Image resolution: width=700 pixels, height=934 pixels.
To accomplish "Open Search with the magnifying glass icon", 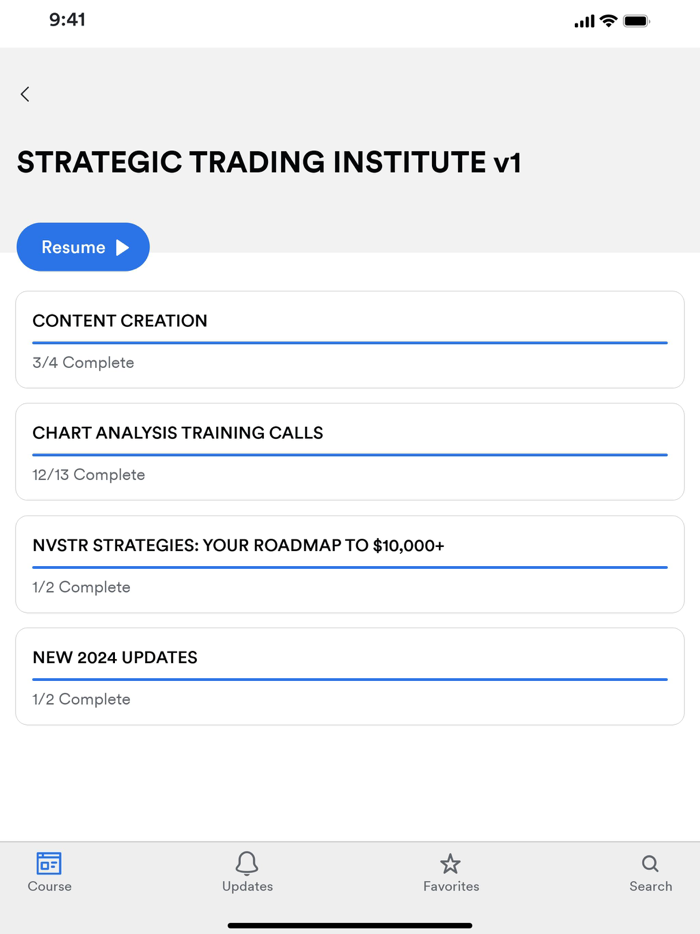I will [x=651, y=864].
